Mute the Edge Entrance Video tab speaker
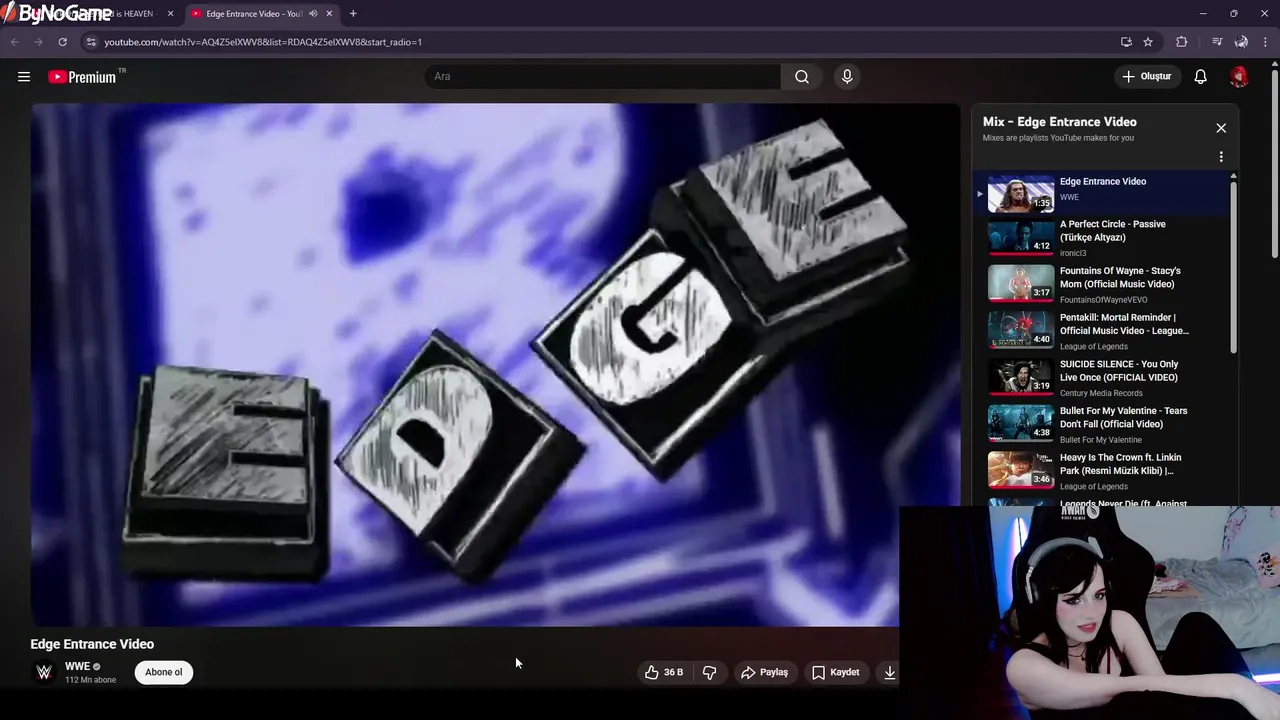This screenshot has width=1280, height=720. point(313,14)
